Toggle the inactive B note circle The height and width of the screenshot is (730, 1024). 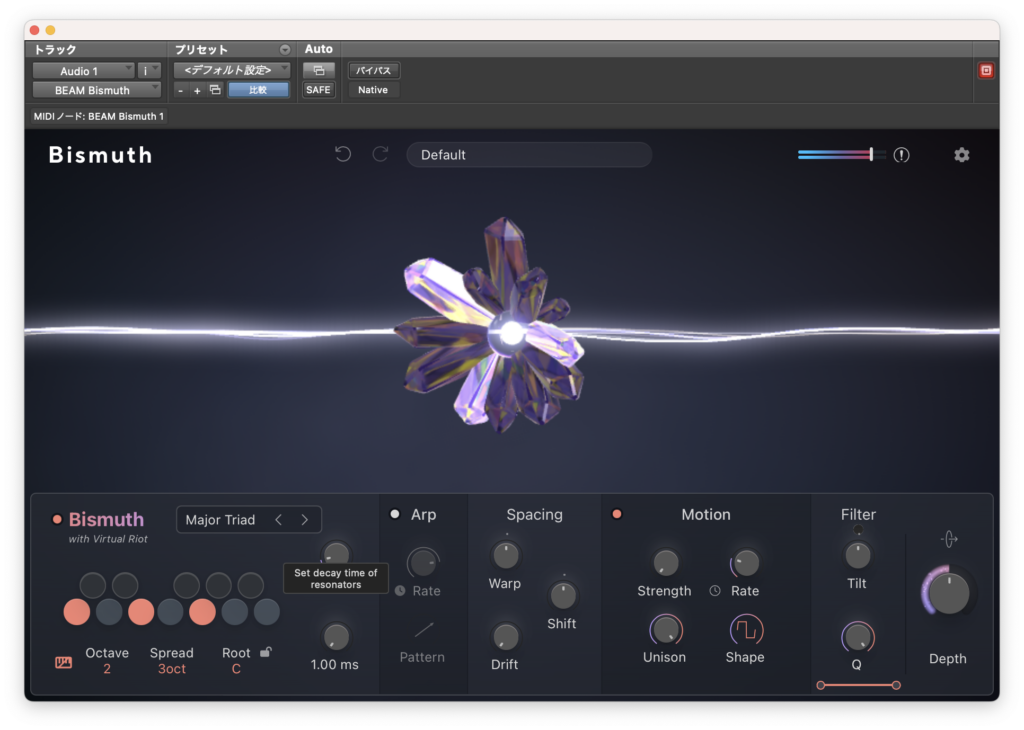pos(266,612)
